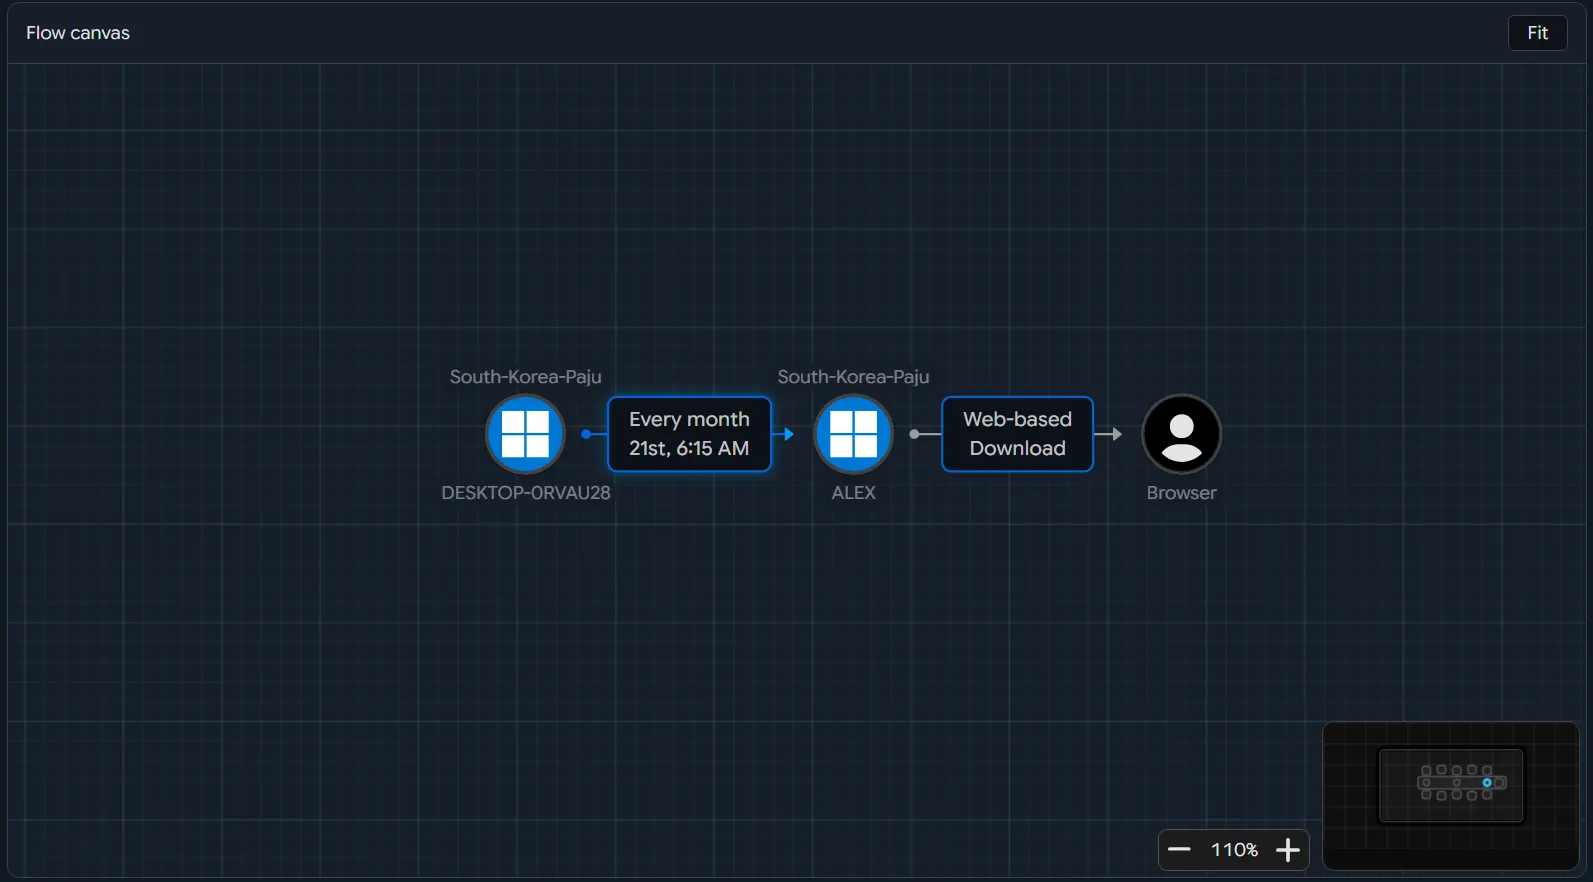Zoom in with the plus button
Screen dimensions: 1593x882
tap(1288, 850)
